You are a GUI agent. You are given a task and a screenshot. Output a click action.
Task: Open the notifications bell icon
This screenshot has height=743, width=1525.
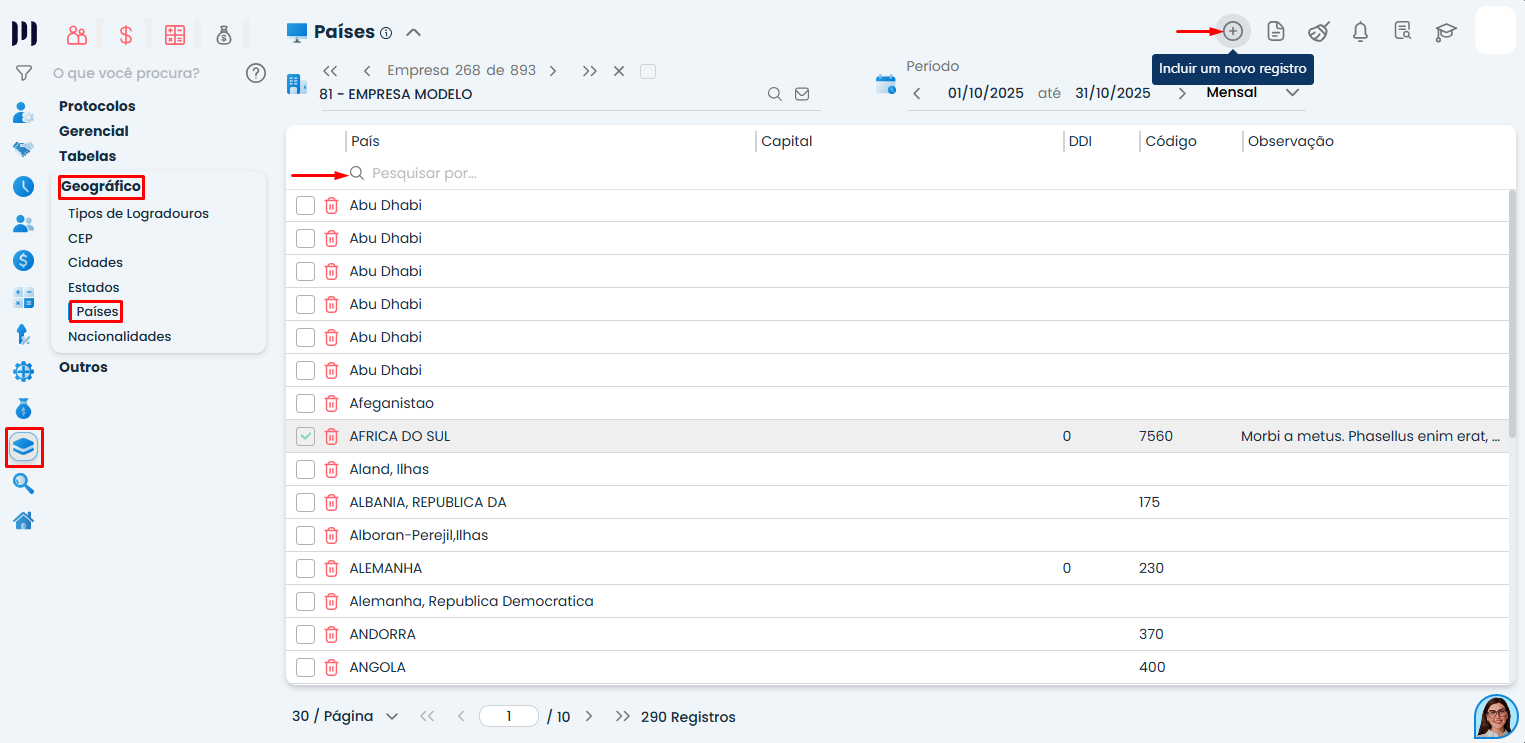pos(1360,32)
